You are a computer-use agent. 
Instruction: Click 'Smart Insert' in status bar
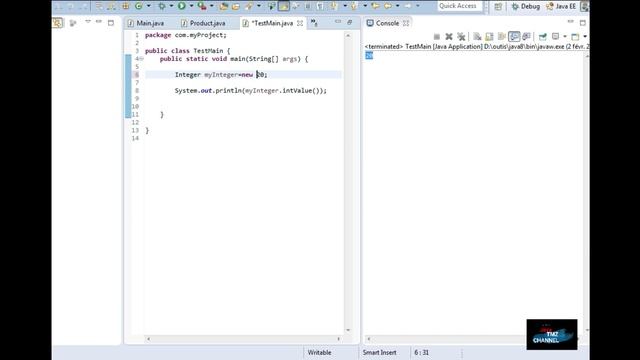click(x=379, y=352)
